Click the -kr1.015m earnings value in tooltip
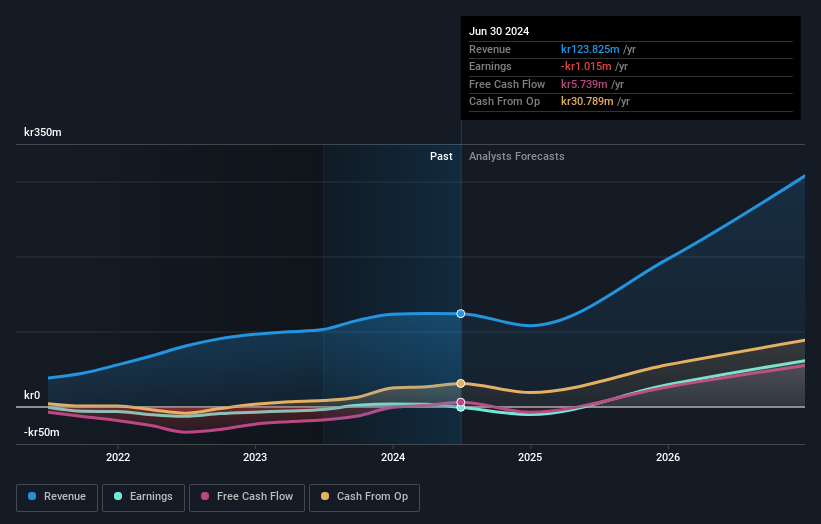The width and height of the screenshot is (821, 524). click(x=586, y=66)
